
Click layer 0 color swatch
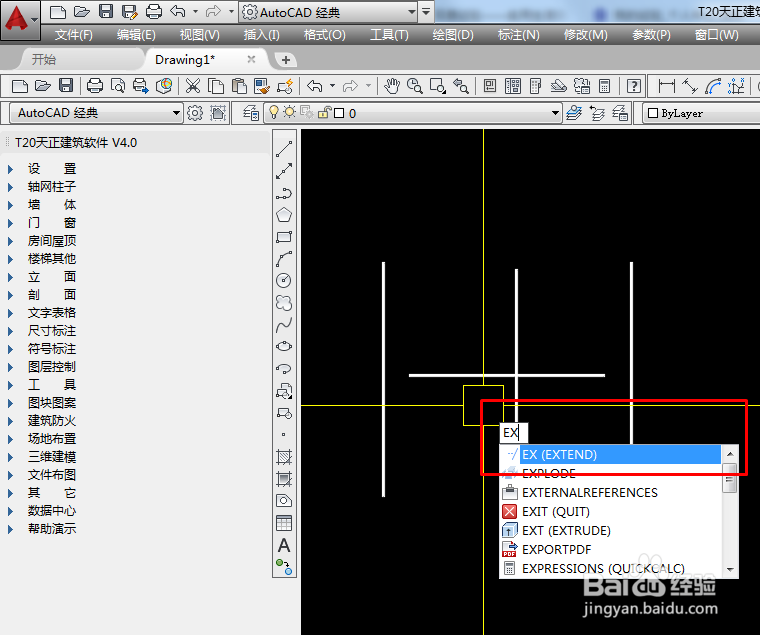click(x=339, y=113)
